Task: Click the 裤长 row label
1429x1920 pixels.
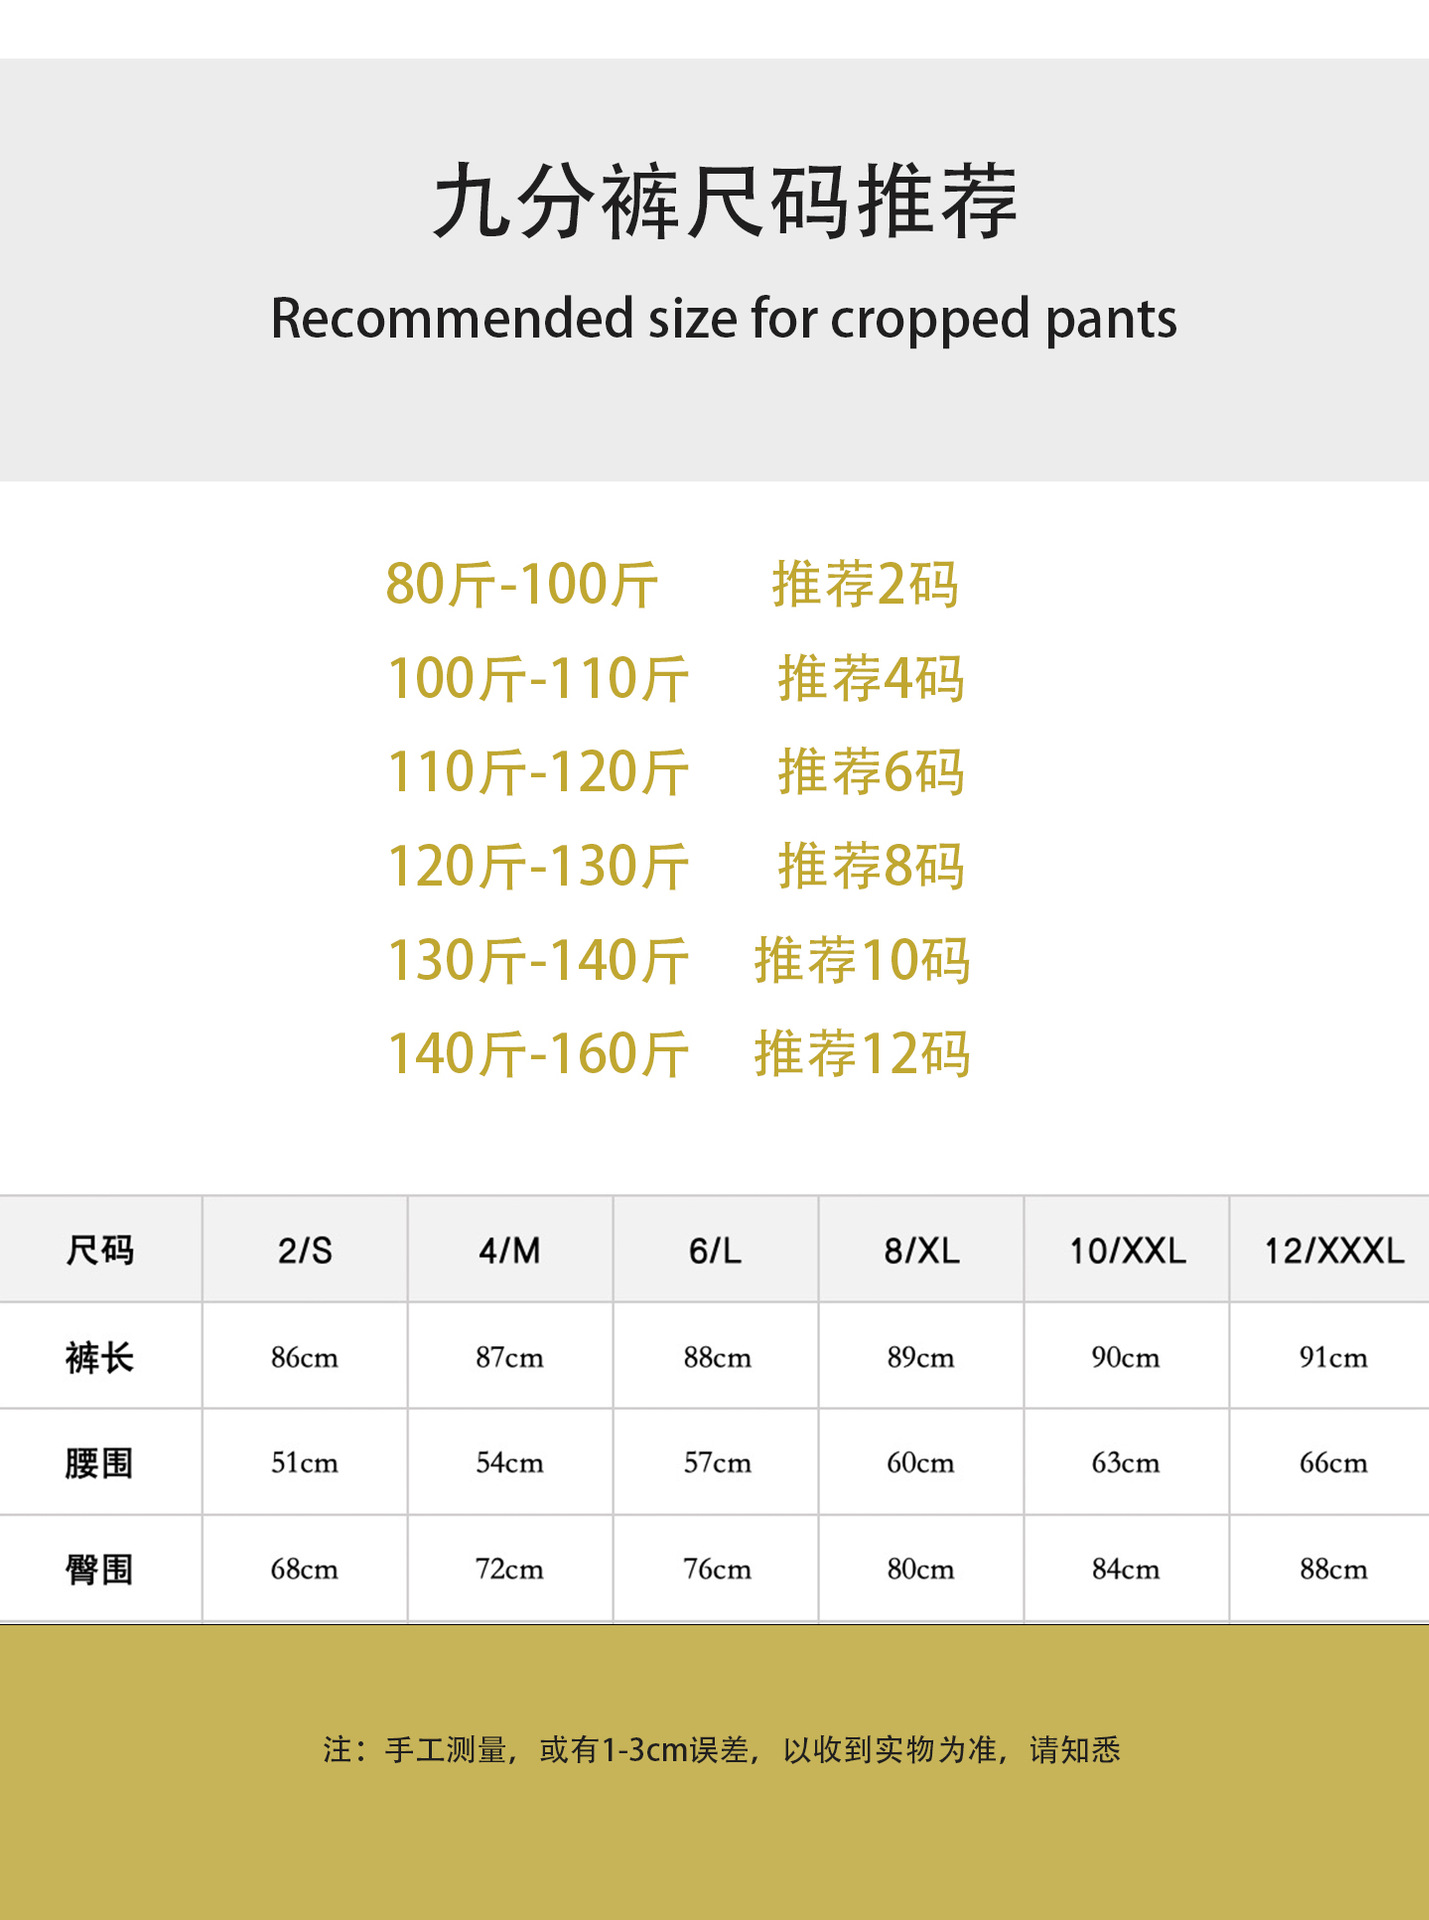Action: pos(100,1357)
